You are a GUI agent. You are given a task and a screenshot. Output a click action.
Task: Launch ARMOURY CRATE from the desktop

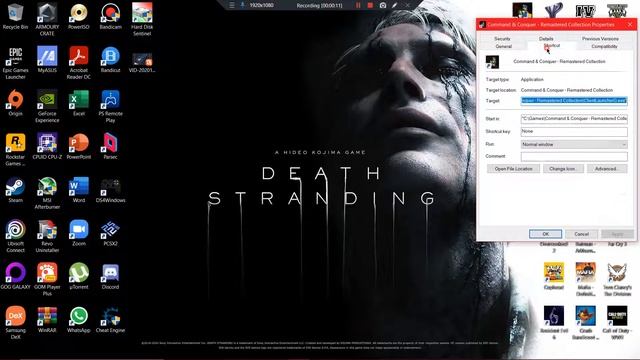[x=47, y=19]
